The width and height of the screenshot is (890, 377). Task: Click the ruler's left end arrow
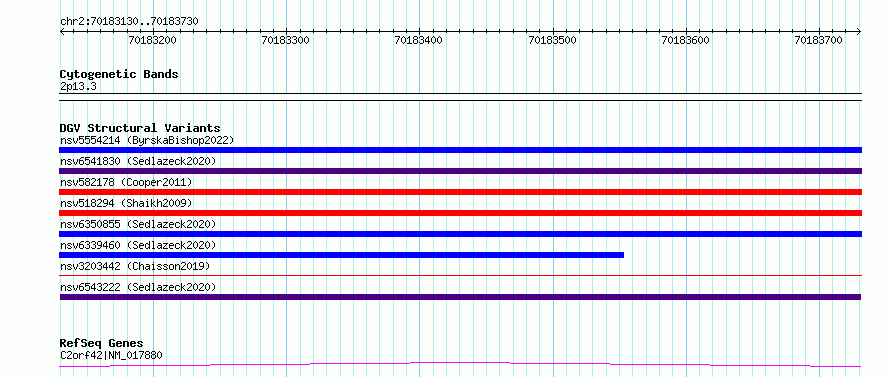coord(62,31)
